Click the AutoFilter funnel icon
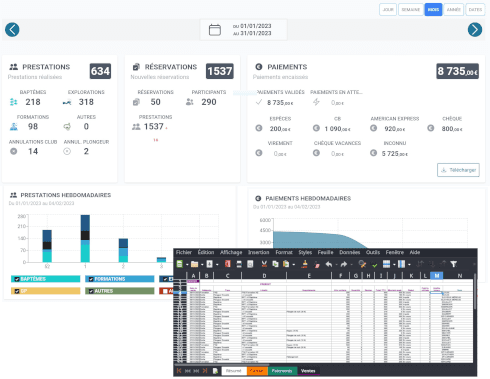Image resolution: width=490 pixels, height=379 pixels. pyautogui.click(x=453, y=264)
